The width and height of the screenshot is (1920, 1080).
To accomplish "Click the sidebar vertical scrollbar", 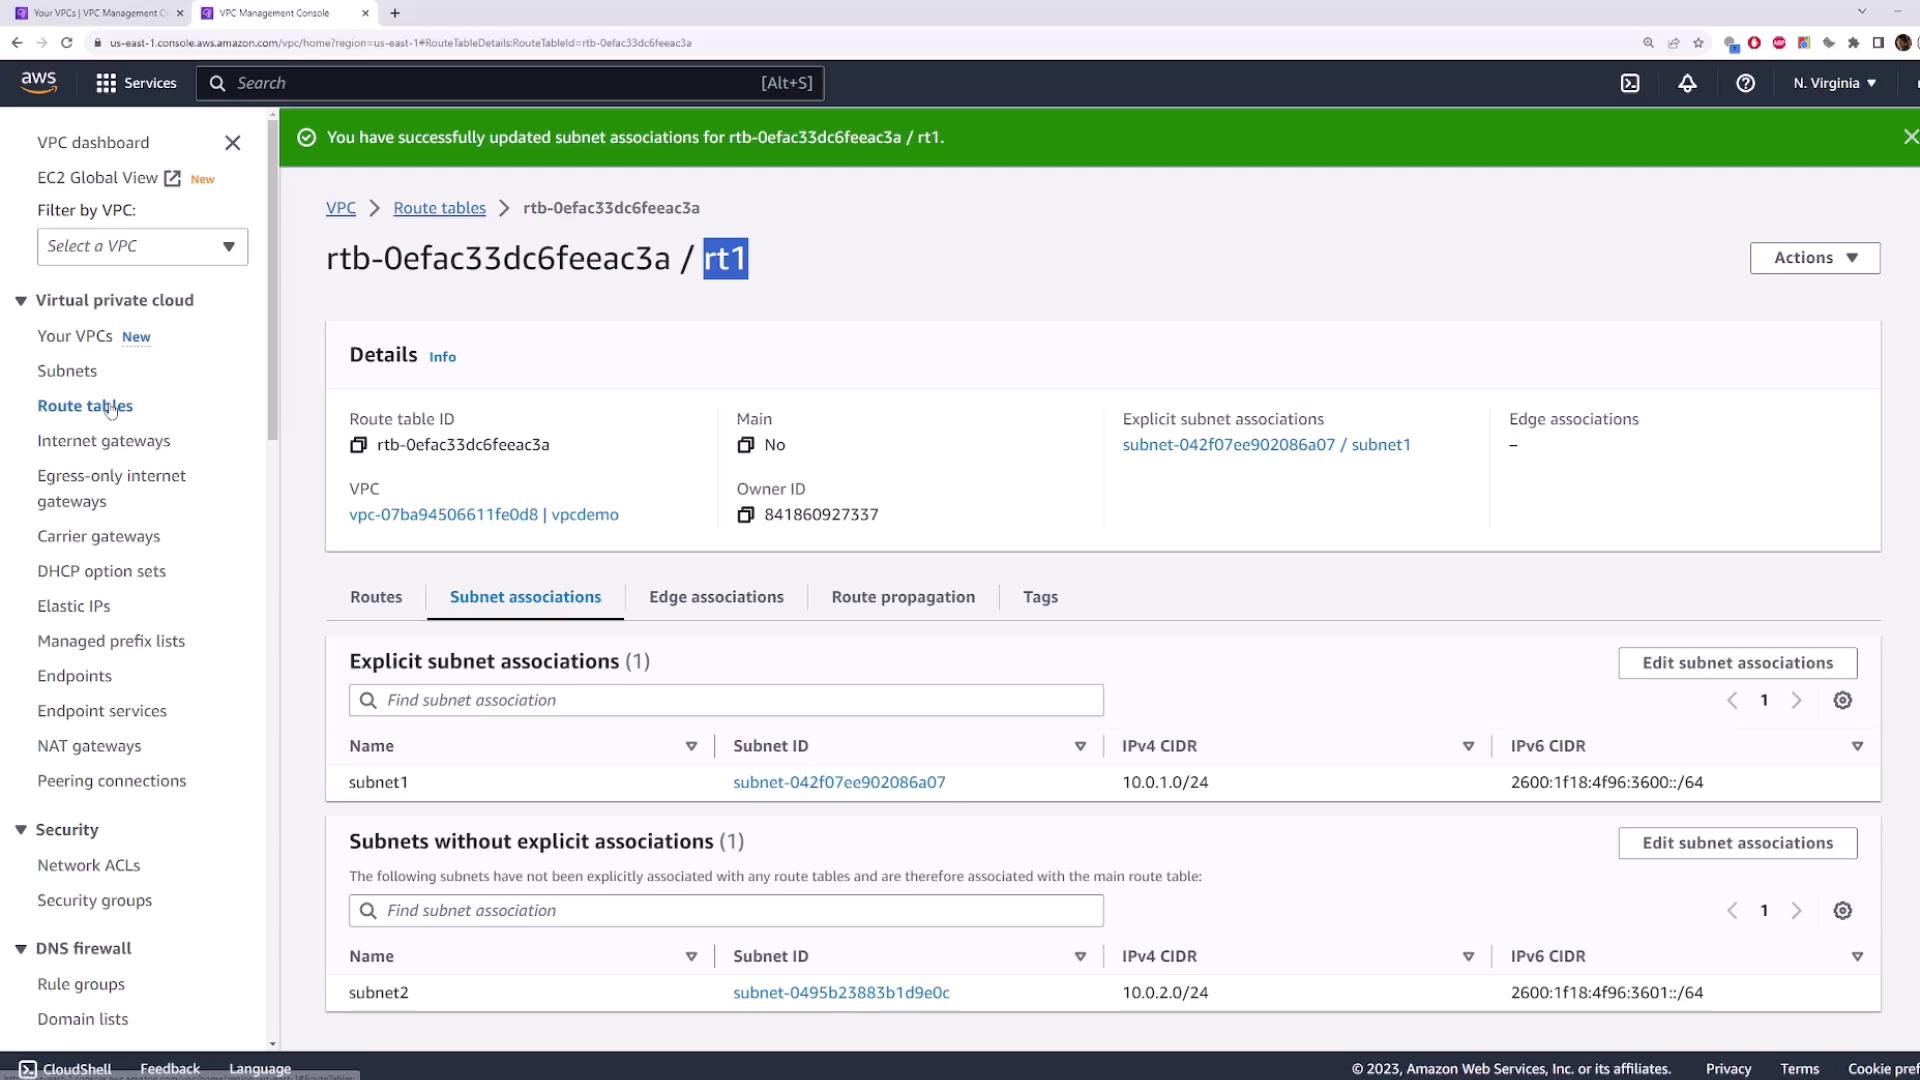I will (273, 280).
